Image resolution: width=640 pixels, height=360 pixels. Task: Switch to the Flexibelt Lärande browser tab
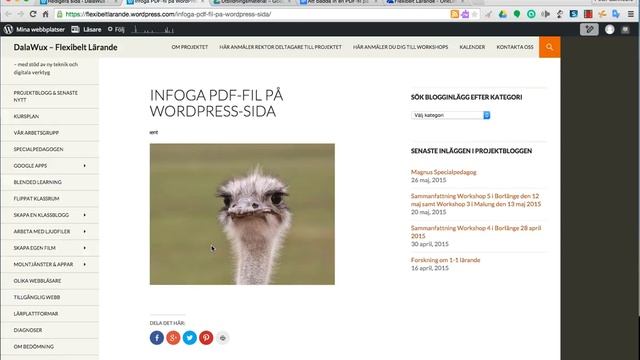424,2
